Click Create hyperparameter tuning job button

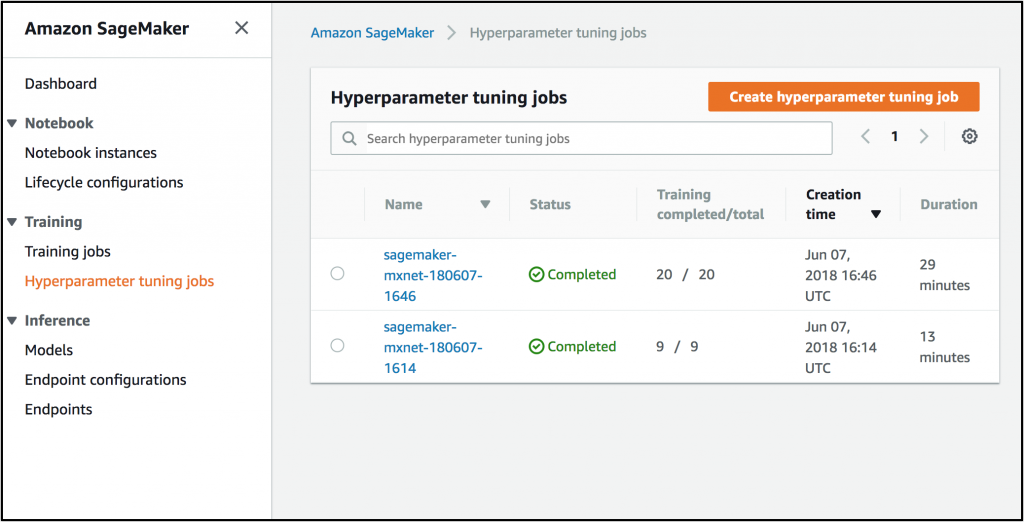(x=844, y=97)
